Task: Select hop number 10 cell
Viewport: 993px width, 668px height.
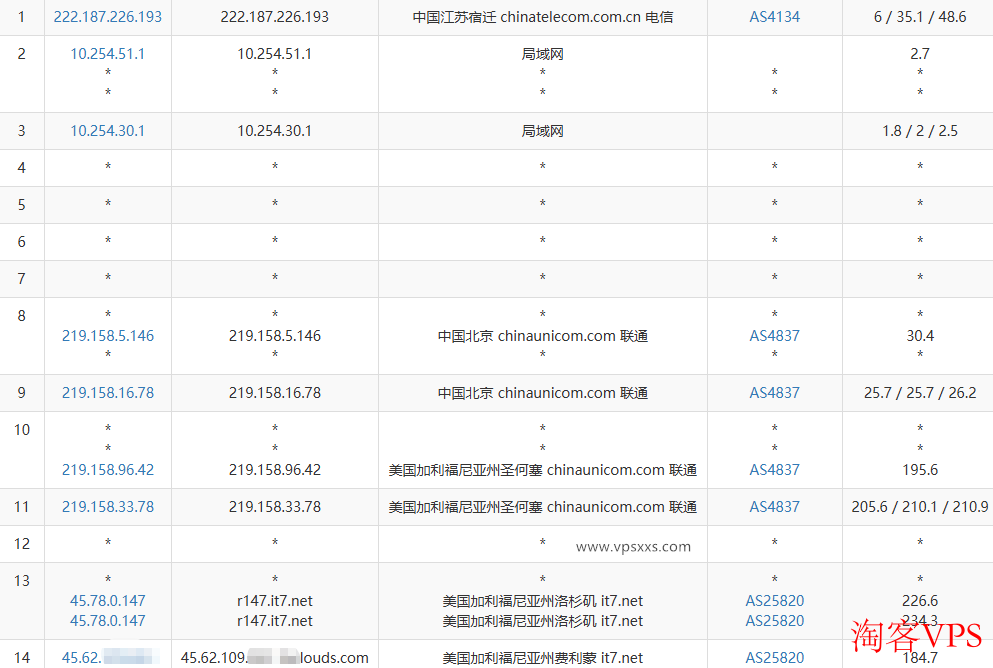Action: 22,450
